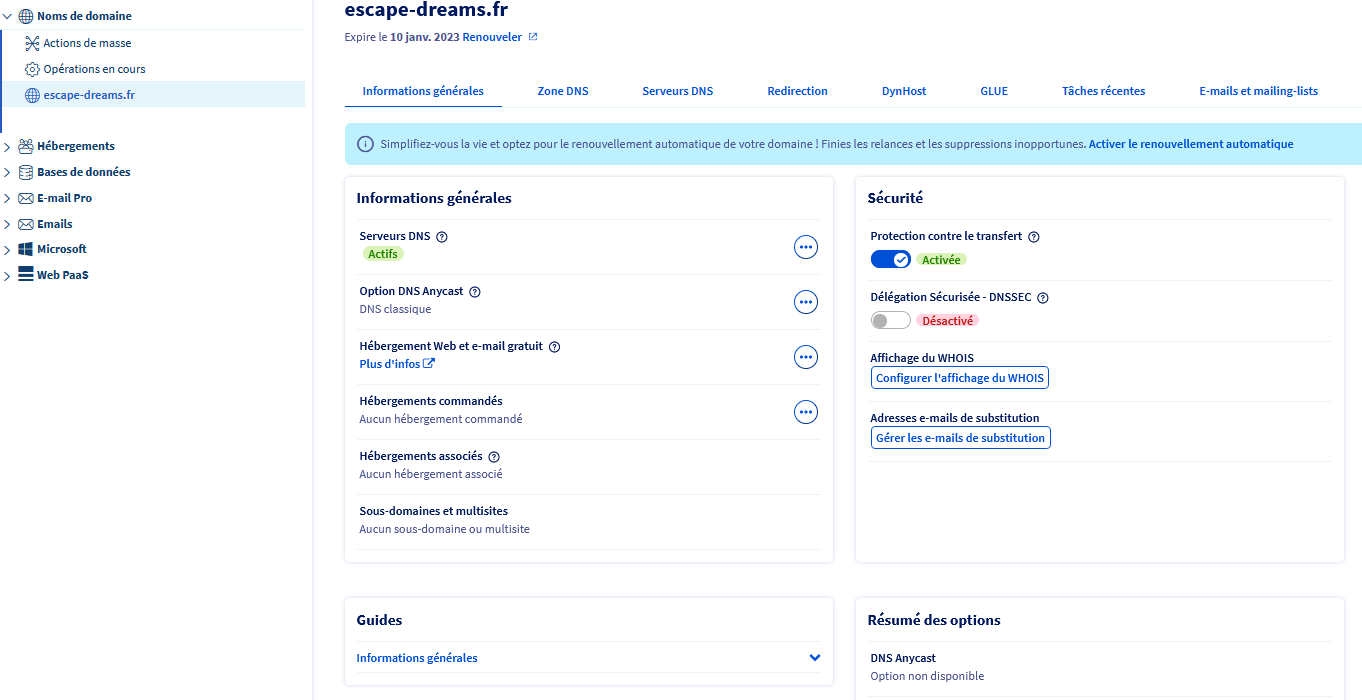
Task: Open the Serveurs DNS three-dot actions menu
Action: point(806,247)
